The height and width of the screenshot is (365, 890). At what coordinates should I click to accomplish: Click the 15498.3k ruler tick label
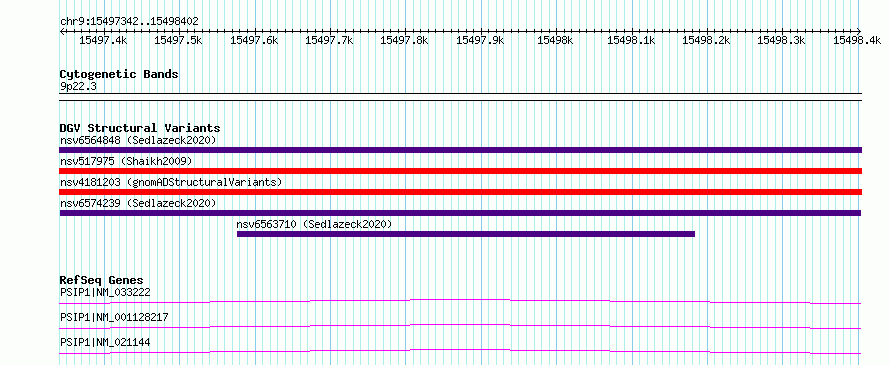(782, 40)
